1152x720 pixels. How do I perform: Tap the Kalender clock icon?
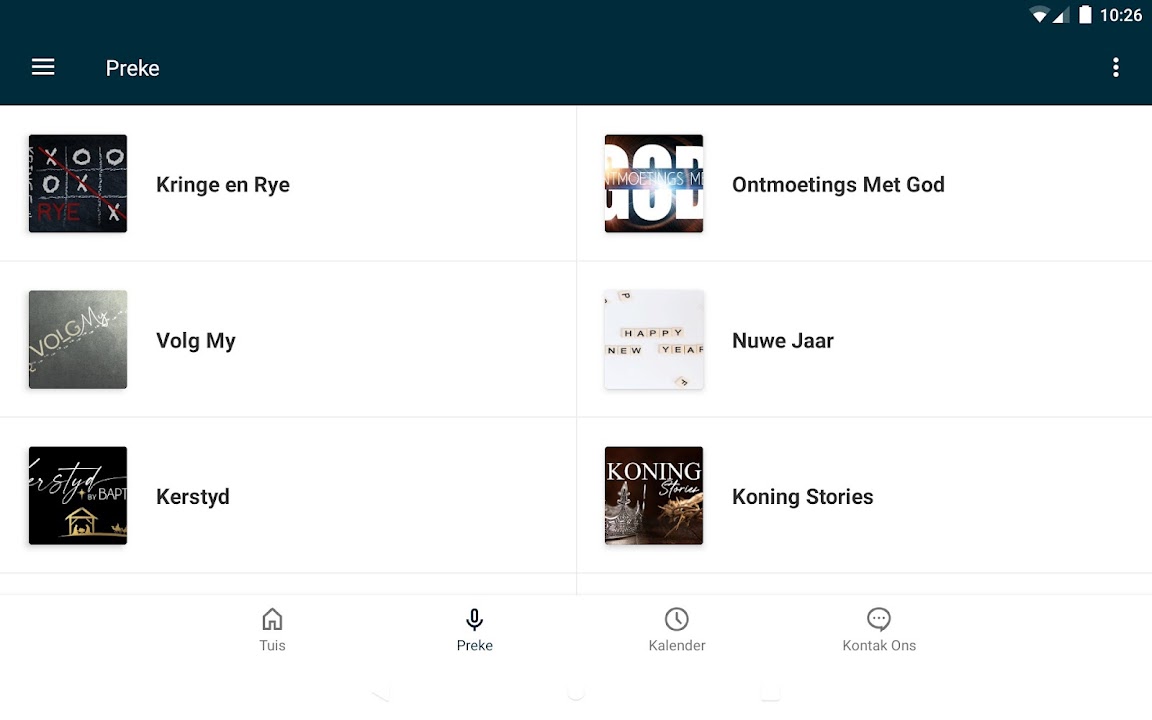coord(677,619)
